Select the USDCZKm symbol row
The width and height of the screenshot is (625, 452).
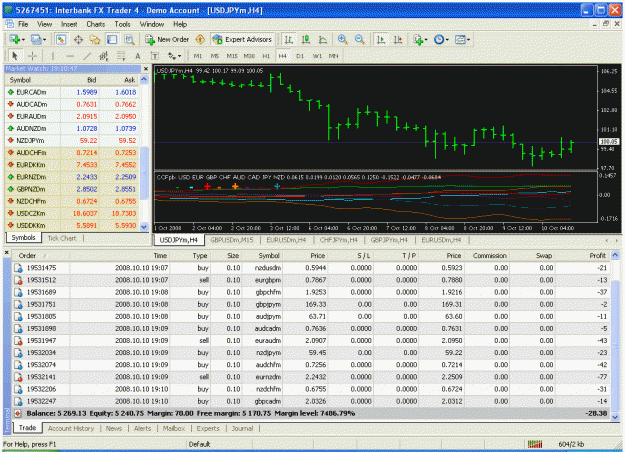(x=73, y=213)
